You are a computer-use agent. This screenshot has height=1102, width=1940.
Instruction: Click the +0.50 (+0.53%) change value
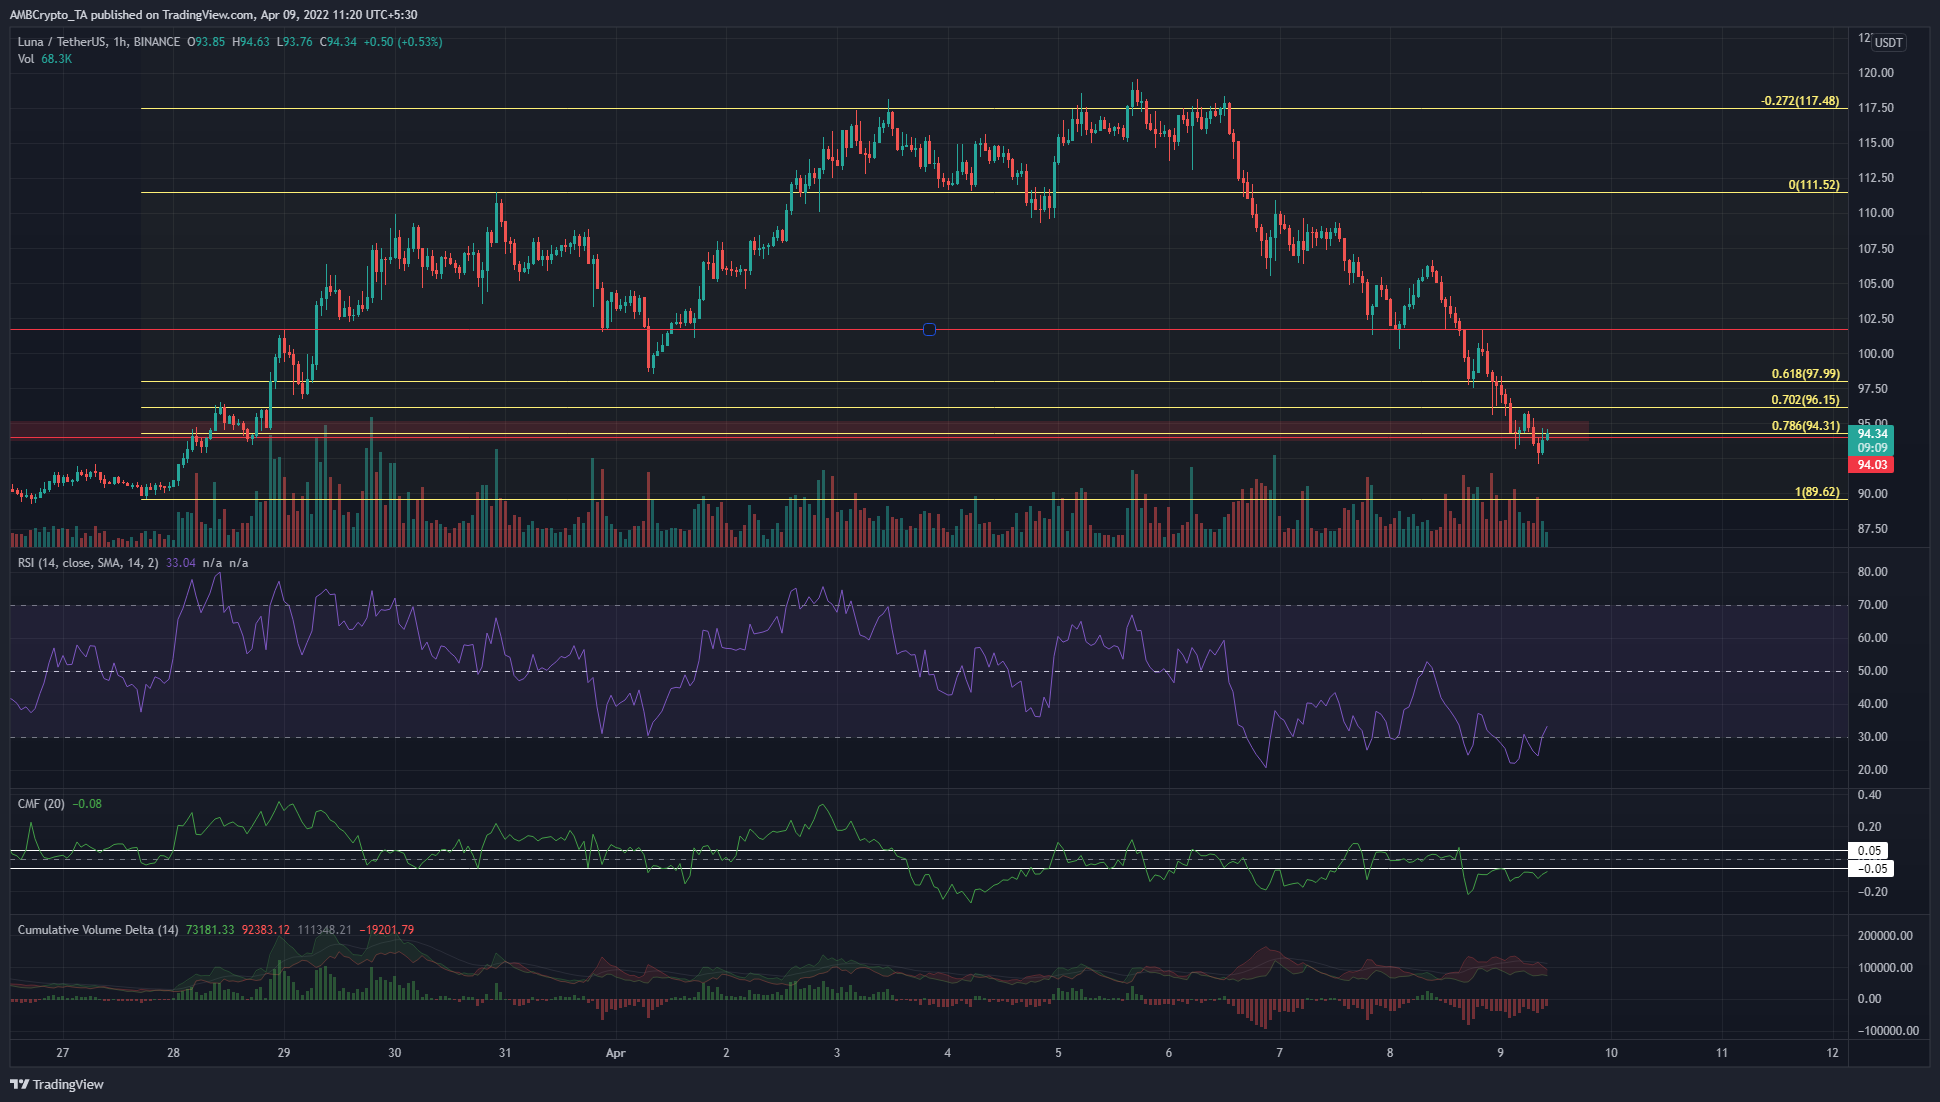403,42
